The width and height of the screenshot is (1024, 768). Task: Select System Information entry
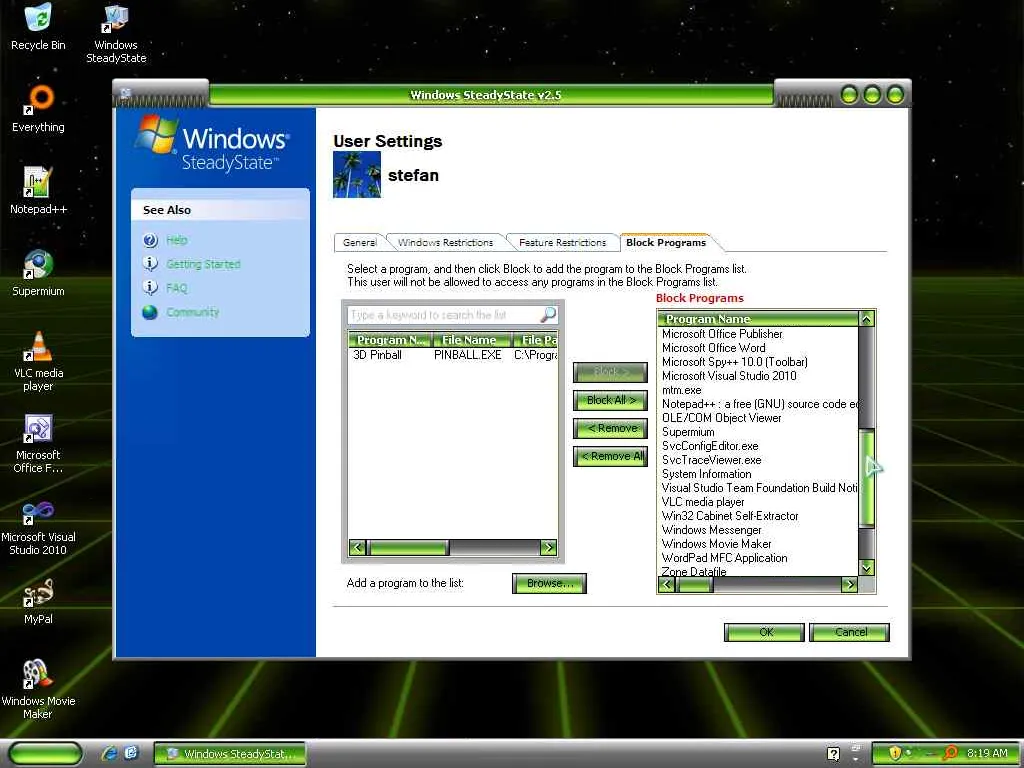click(x=706, y=474)
